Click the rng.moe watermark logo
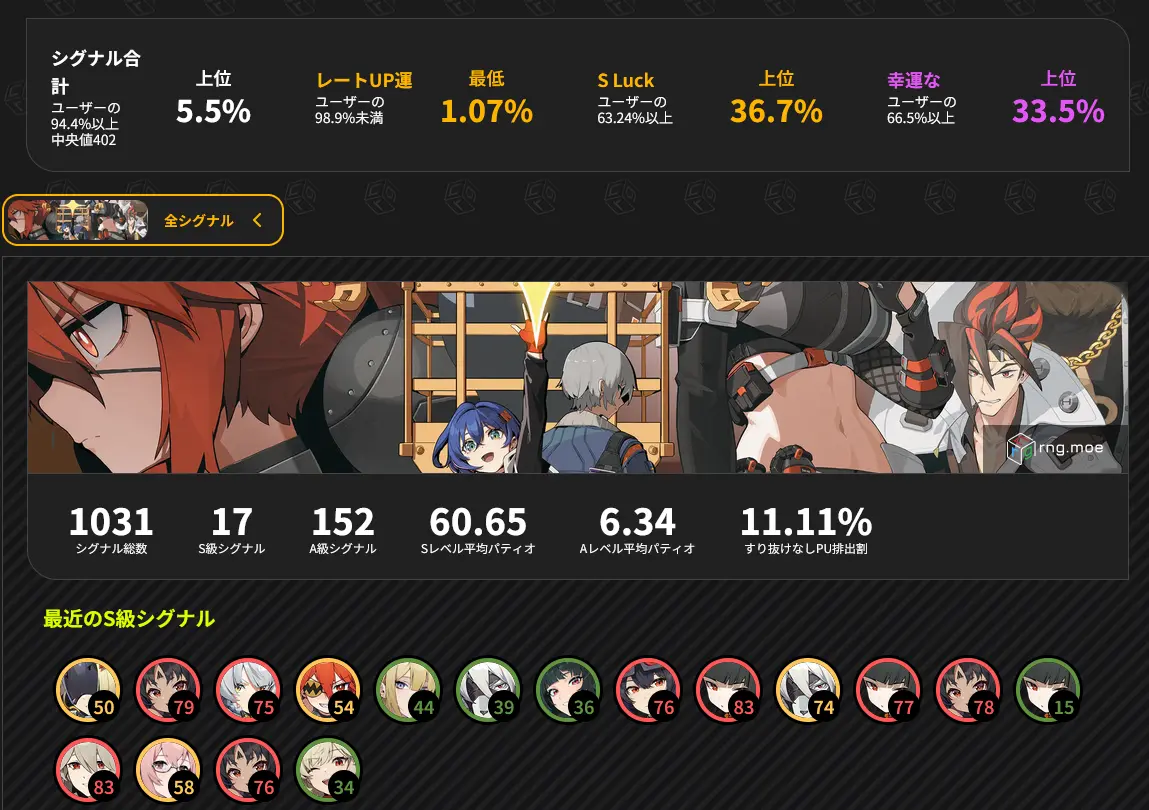Viewport: 1149px width, 810px height. (1055, 448)
